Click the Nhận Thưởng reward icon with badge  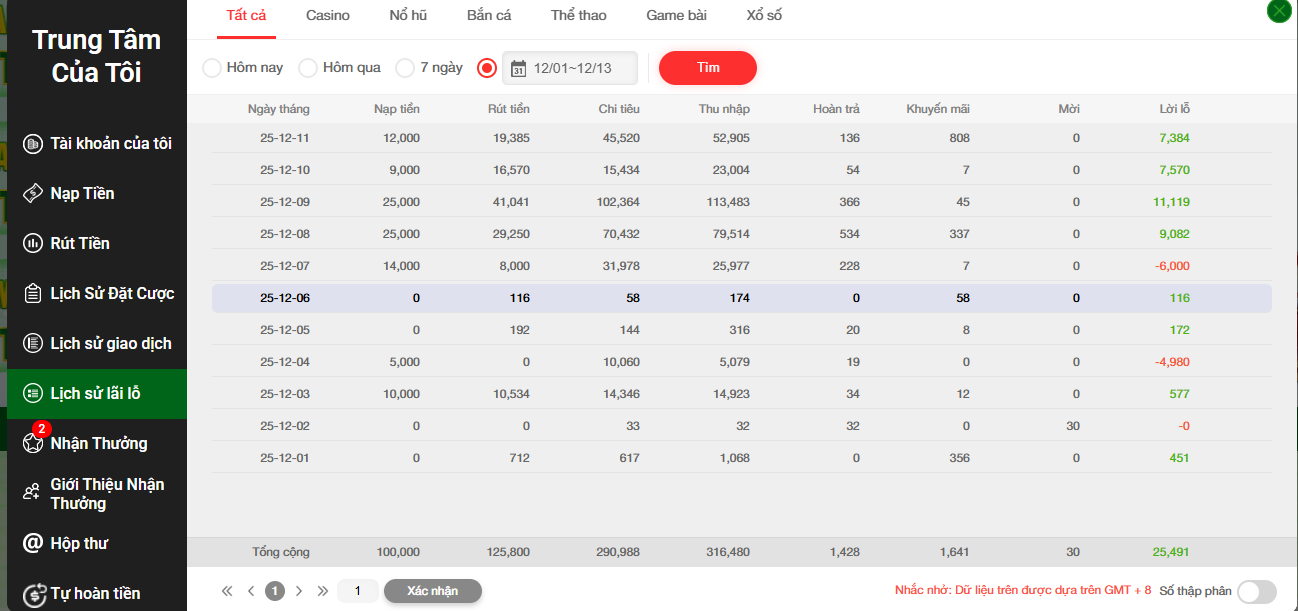pyautogui.click(x=33, y=443)
